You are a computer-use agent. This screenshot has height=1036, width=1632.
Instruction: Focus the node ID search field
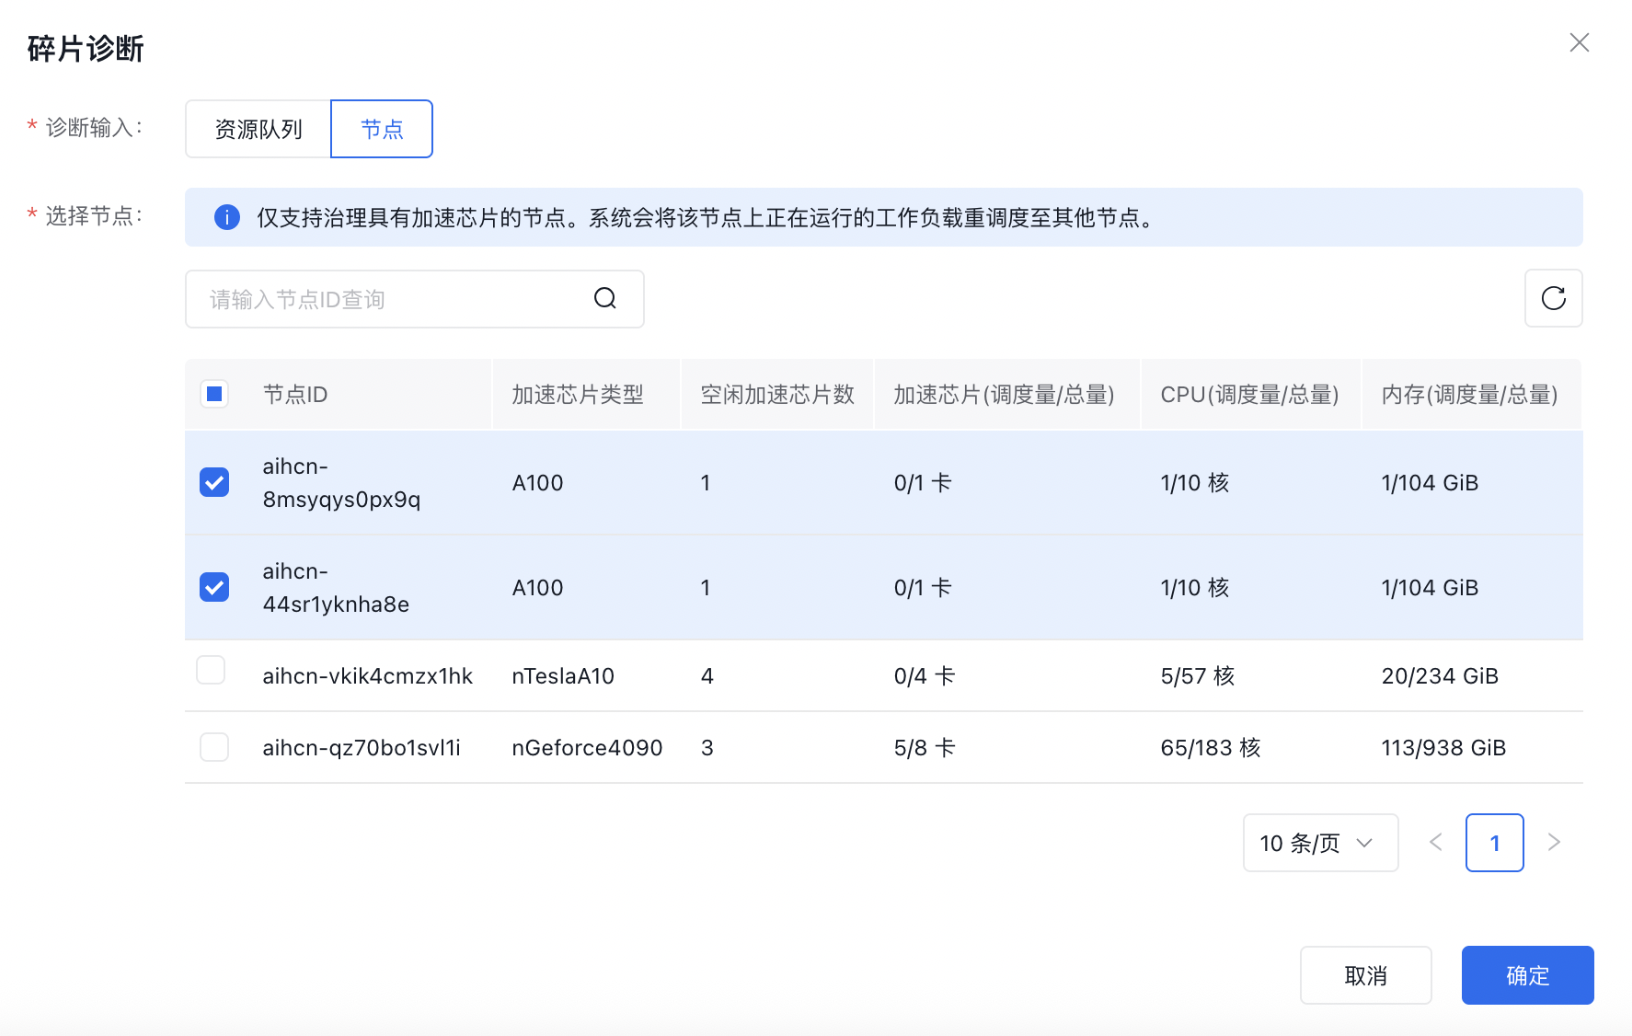click(395, 299)
